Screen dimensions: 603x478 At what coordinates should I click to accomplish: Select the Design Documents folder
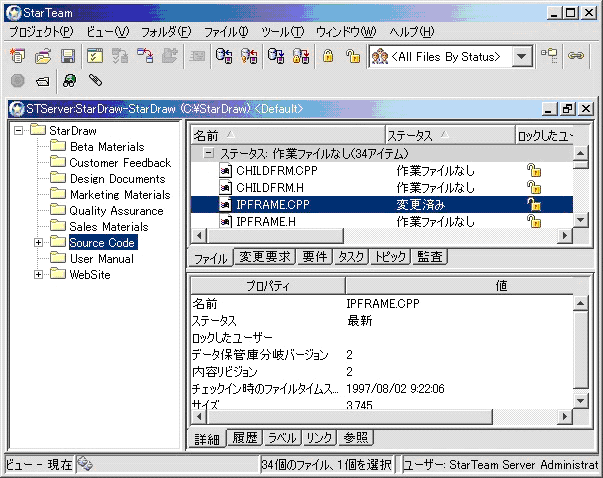tap(117, 179)
